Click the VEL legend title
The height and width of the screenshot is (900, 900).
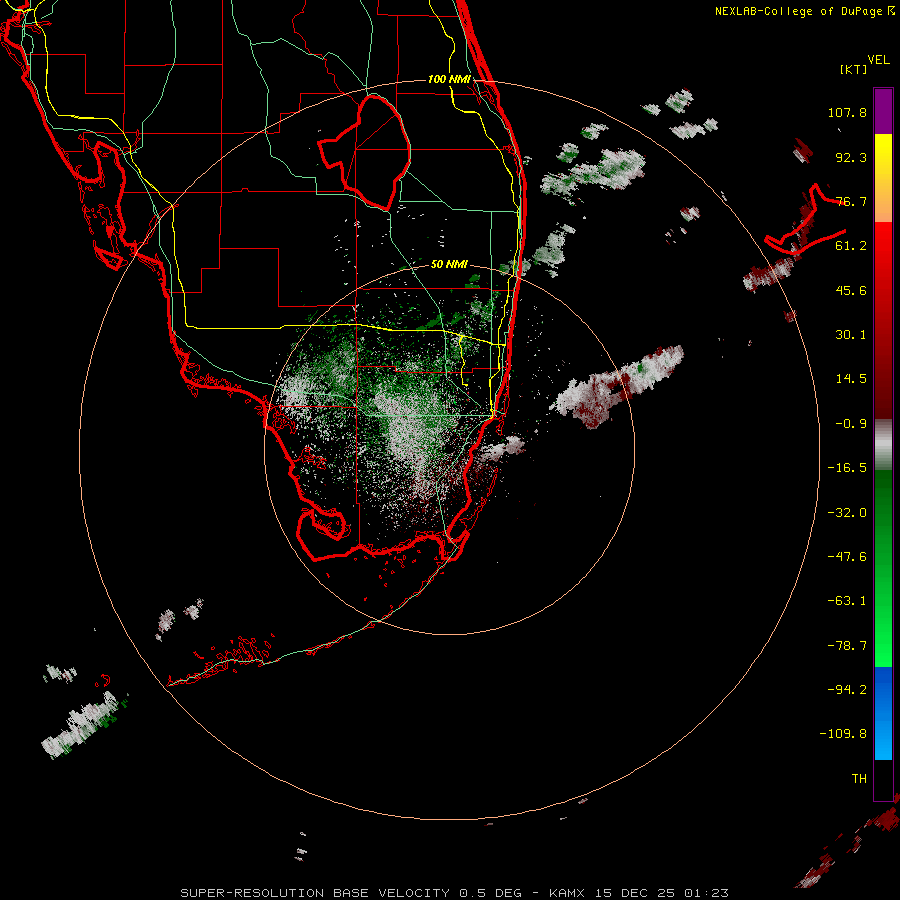(878, 60)
